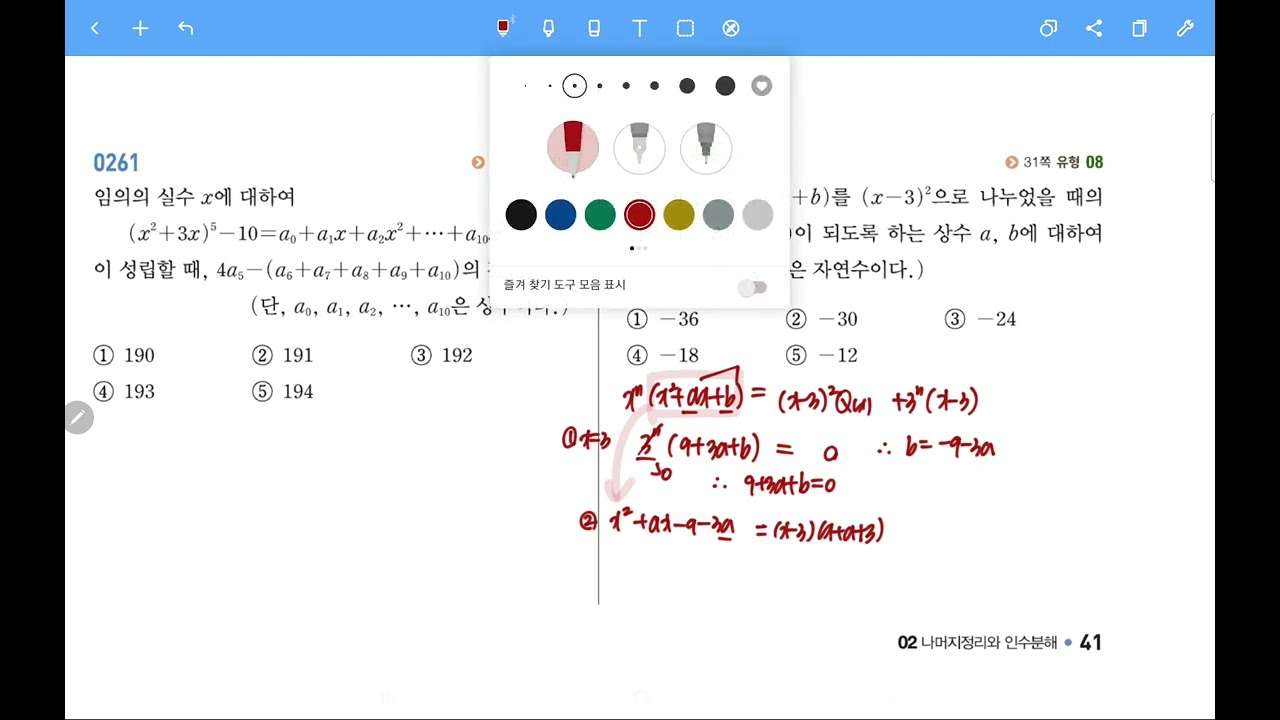The width and height of the screenshot is (1280, 720).
Task: Add pen to favorites with heart icon
Action: (x=762, y=86)
